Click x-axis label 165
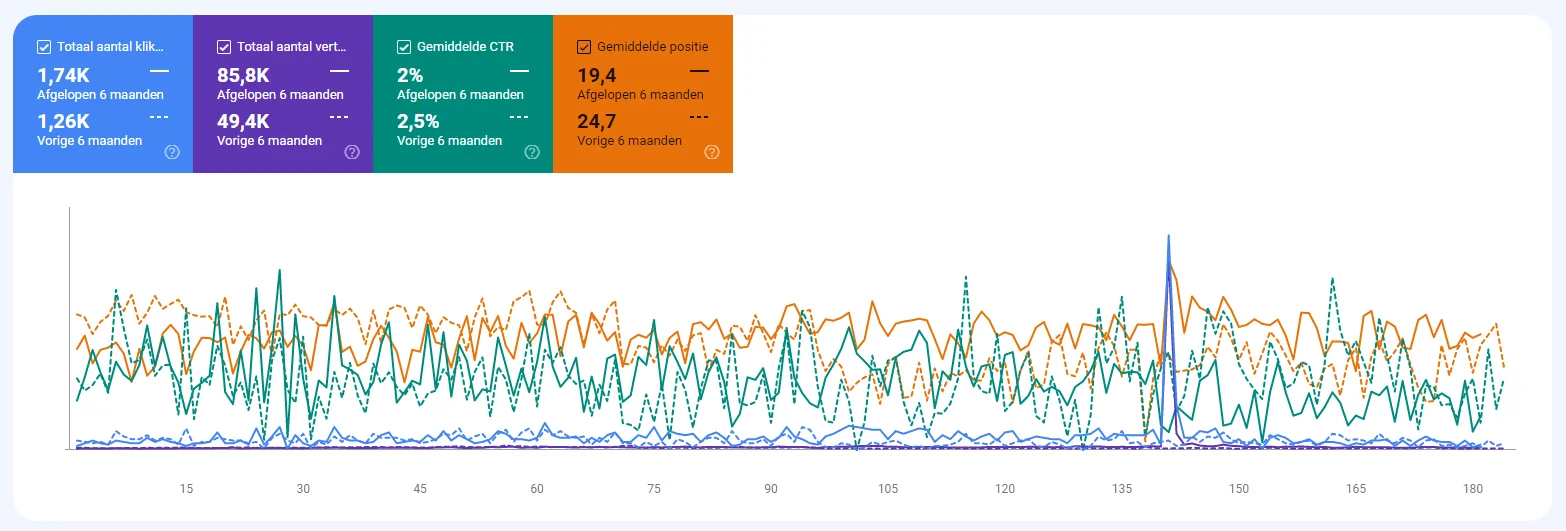This screenshot has width=1566, height=531. tap(1356, 489)
